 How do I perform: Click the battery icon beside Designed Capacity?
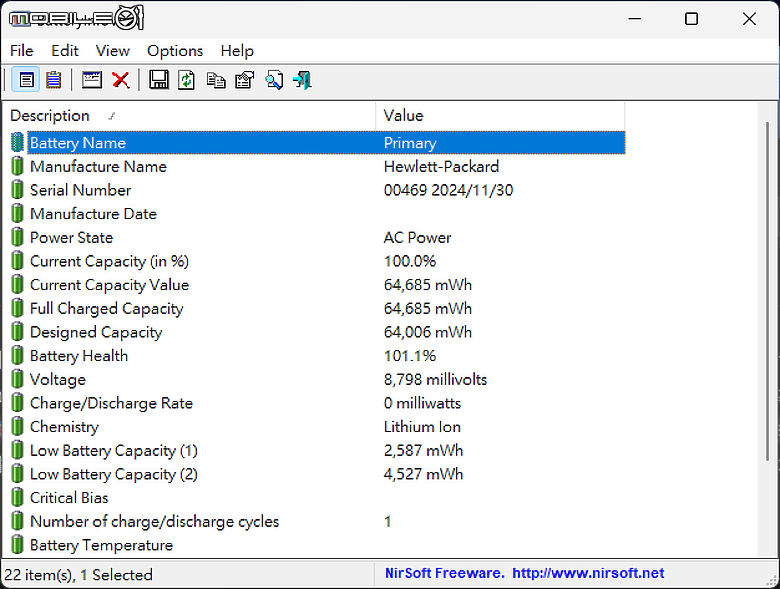point(17,332)
